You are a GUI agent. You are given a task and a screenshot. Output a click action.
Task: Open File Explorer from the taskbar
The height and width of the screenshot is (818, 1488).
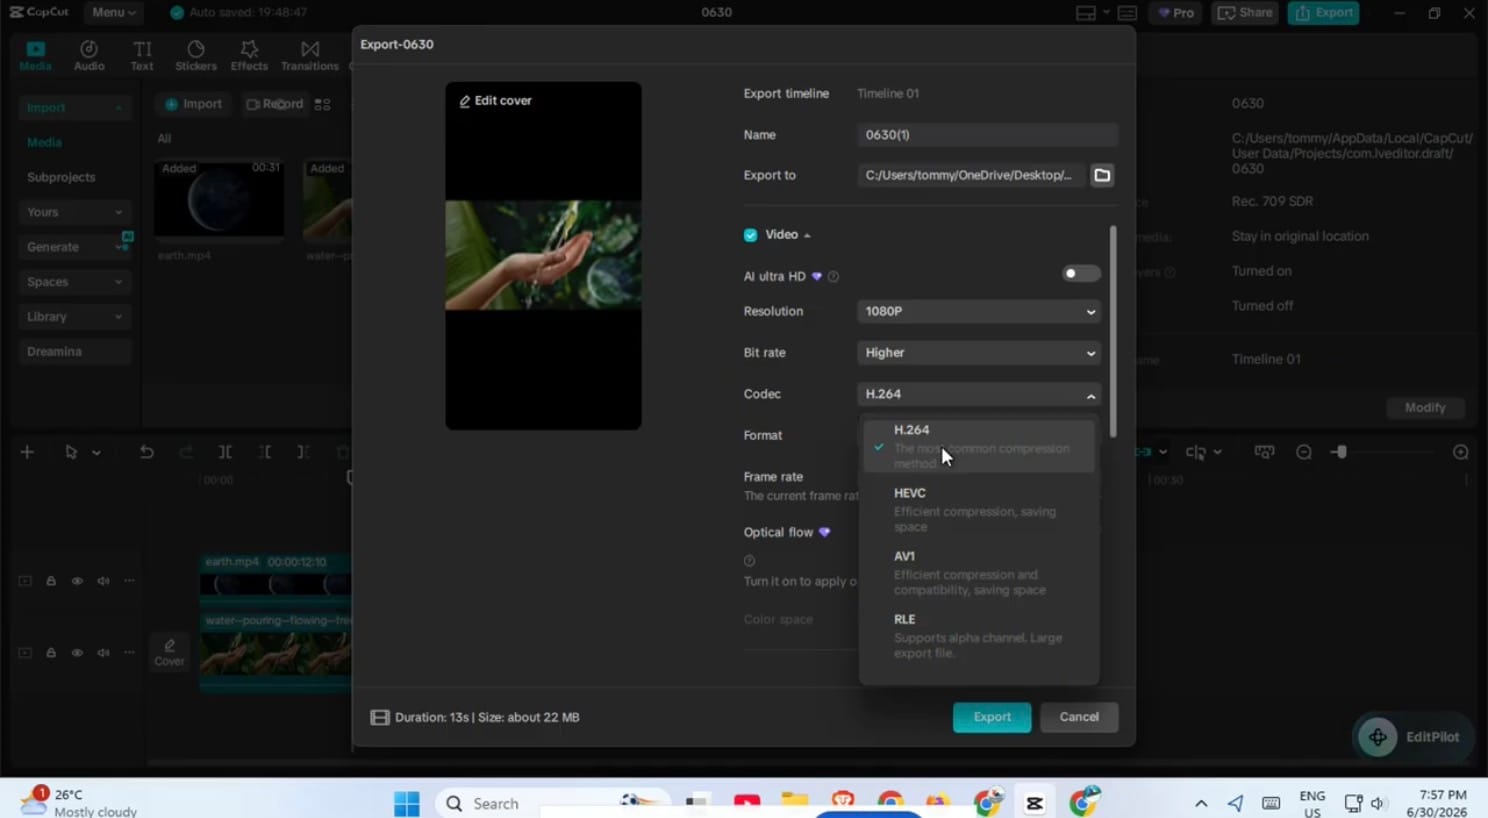click(794, 802)
